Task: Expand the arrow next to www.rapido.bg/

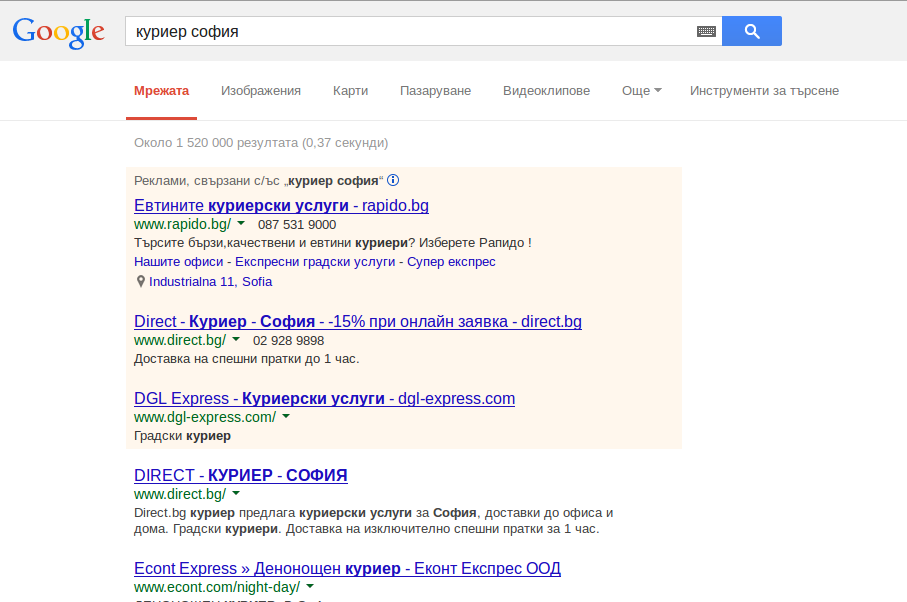Action: point(241,223)
